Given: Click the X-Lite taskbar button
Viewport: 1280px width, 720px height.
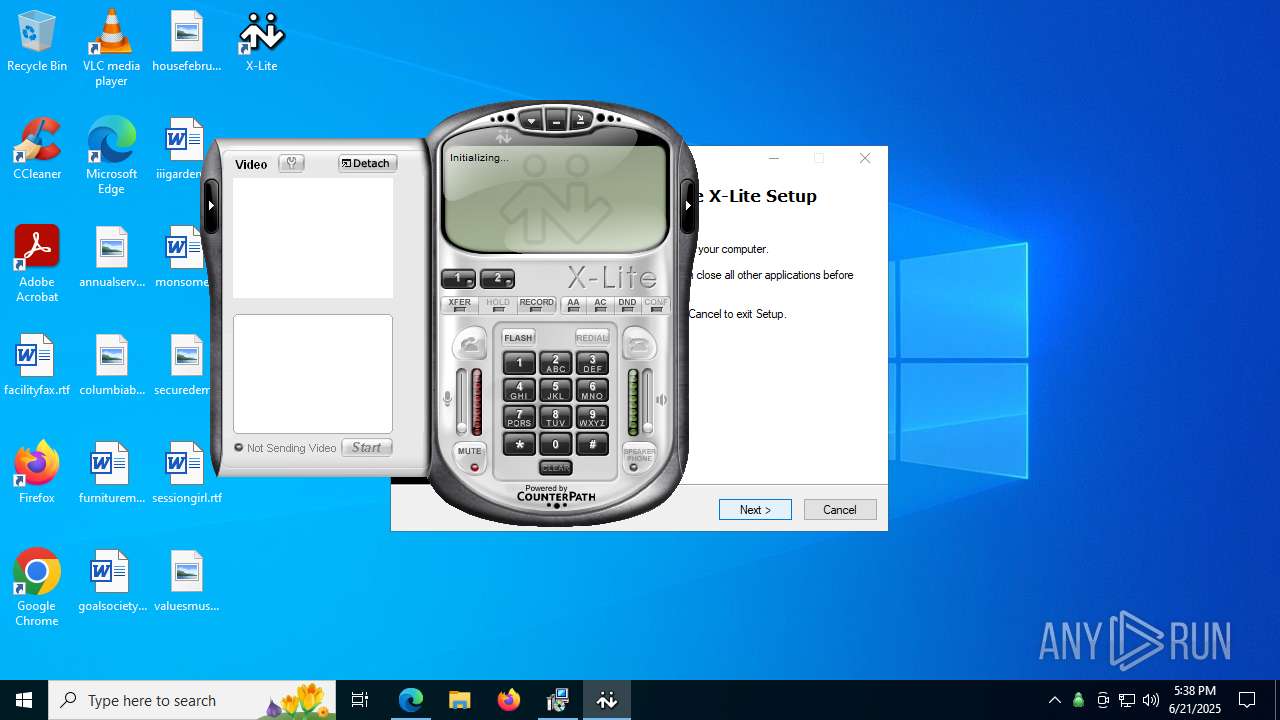Looking at the screenshot, I should pos(607,700).
